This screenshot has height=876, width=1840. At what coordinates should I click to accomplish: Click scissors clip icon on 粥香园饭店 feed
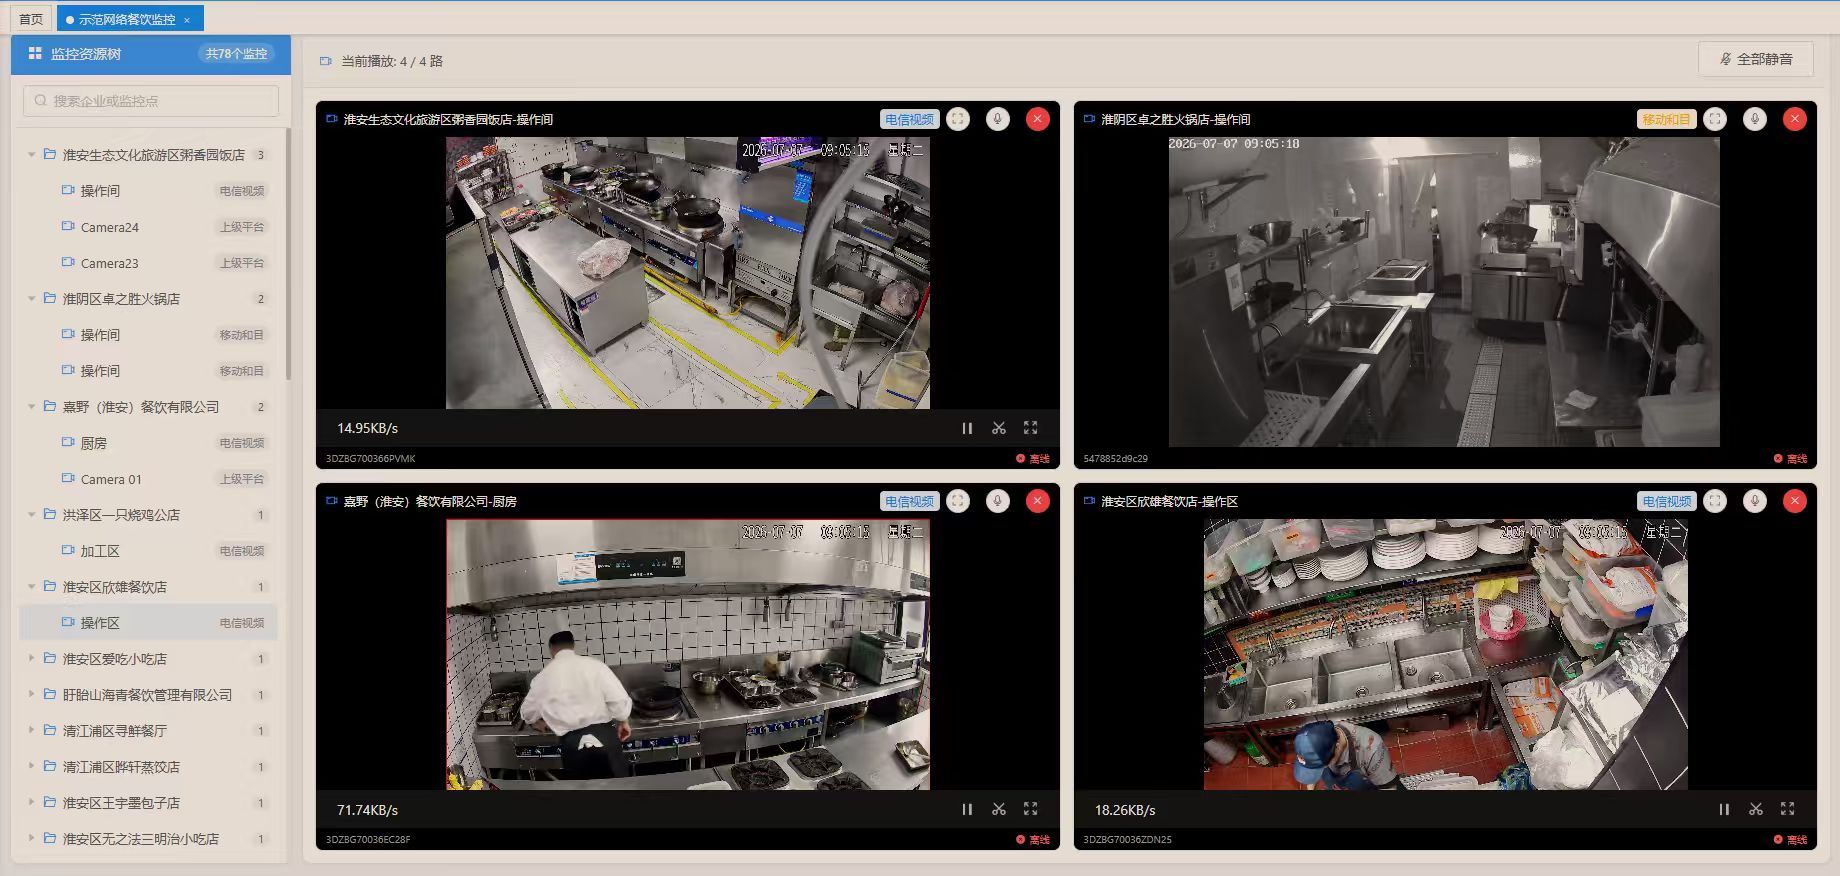point(999,428)
